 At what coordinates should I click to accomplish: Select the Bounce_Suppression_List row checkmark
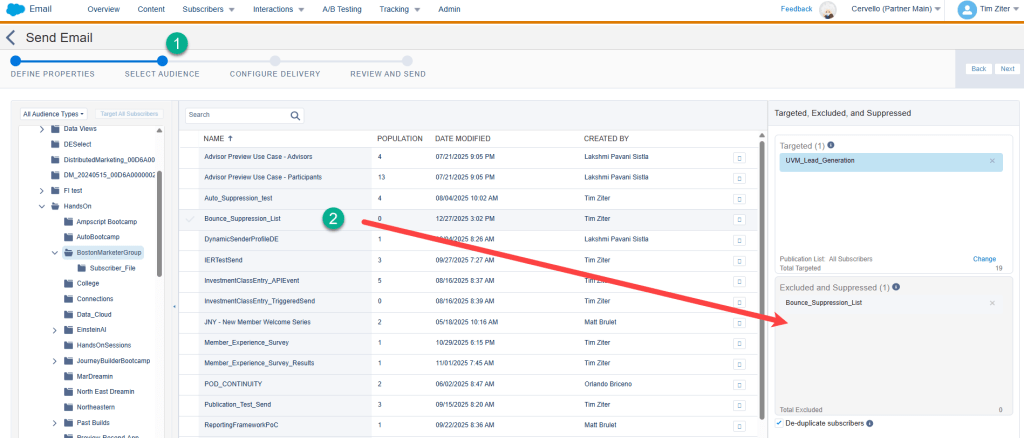point(190,218)
